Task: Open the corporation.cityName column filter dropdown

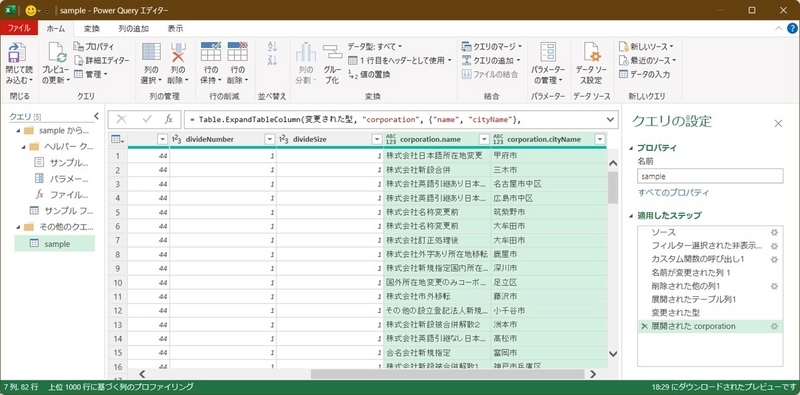Action: (600, 139)
